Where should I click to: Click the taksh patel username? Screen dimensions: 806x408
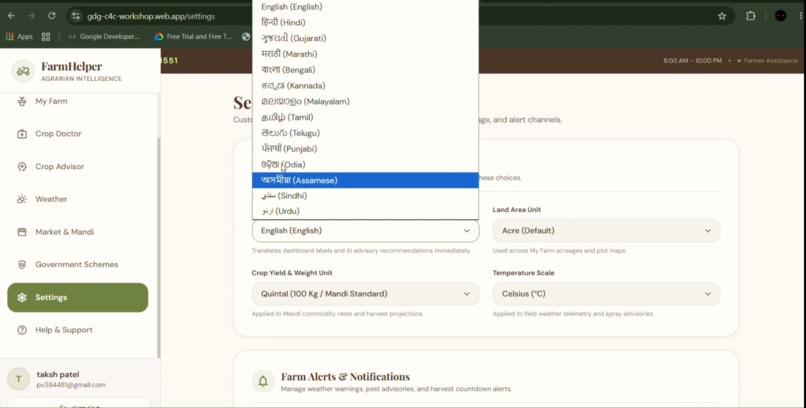58,375
